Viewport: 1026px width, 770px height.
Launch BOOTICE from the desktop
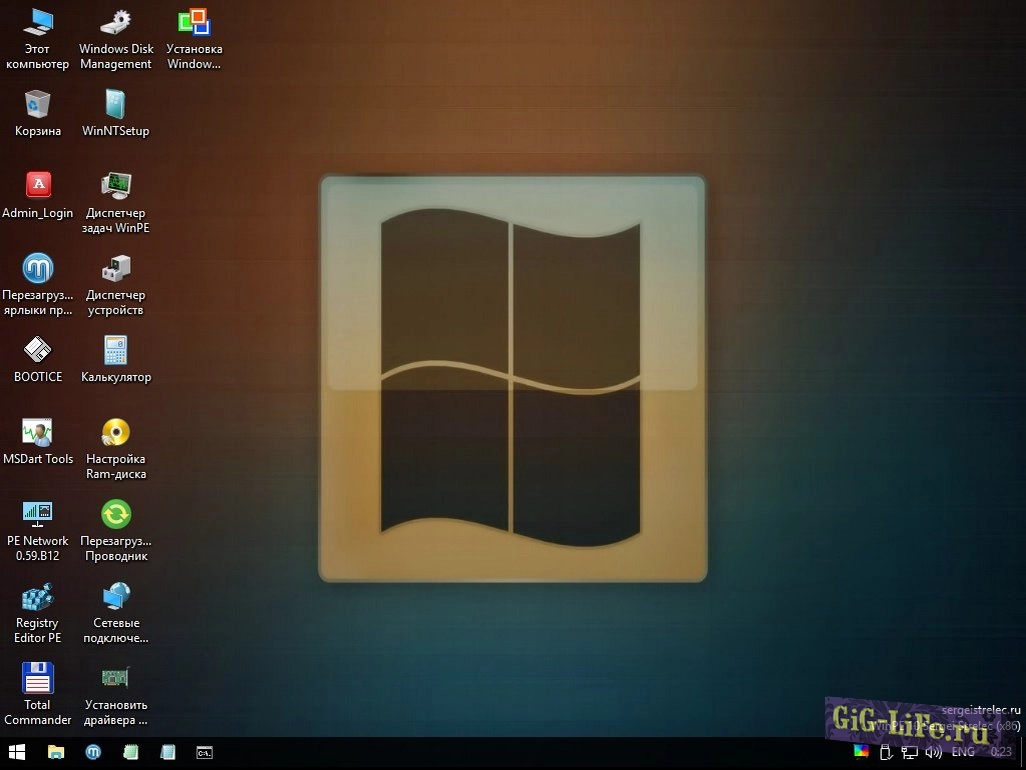tap(38, 350)
